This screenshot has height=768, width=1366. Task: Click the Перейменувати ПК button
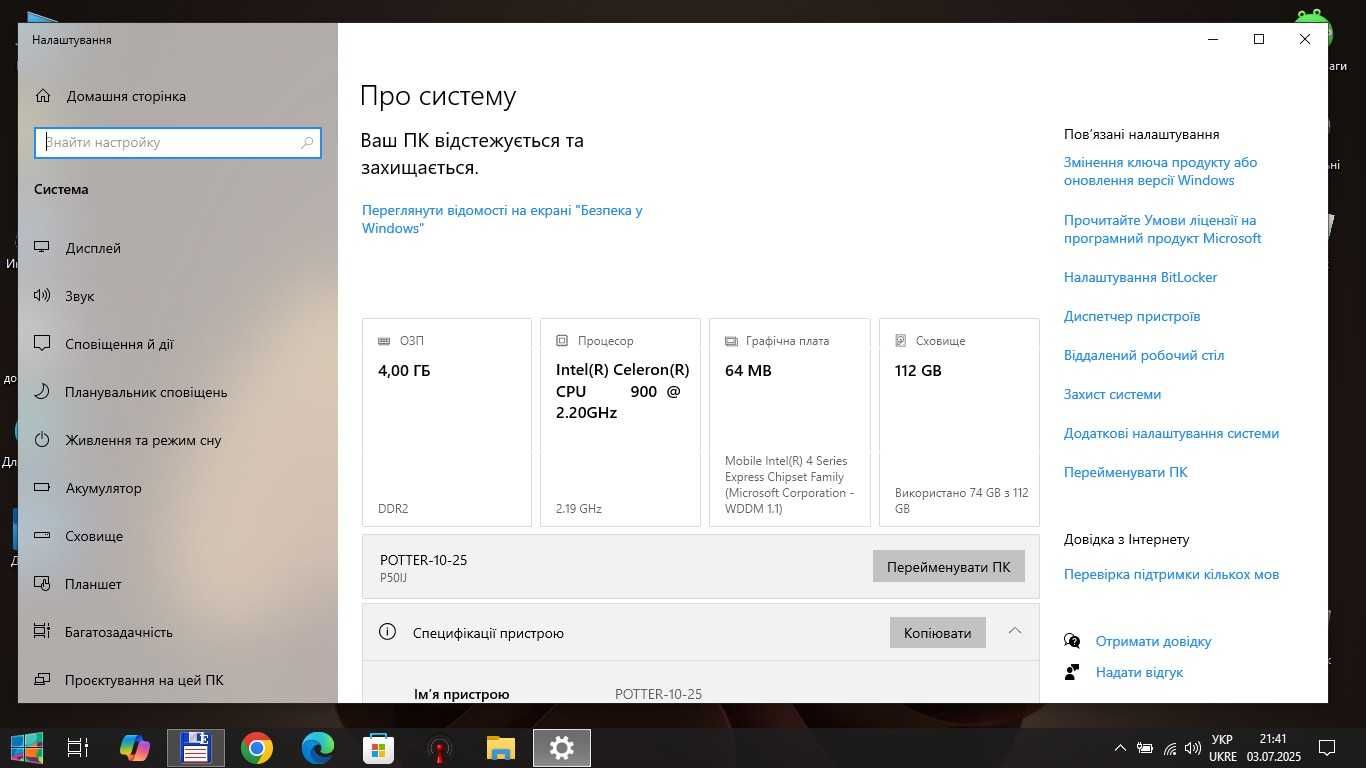948,566
